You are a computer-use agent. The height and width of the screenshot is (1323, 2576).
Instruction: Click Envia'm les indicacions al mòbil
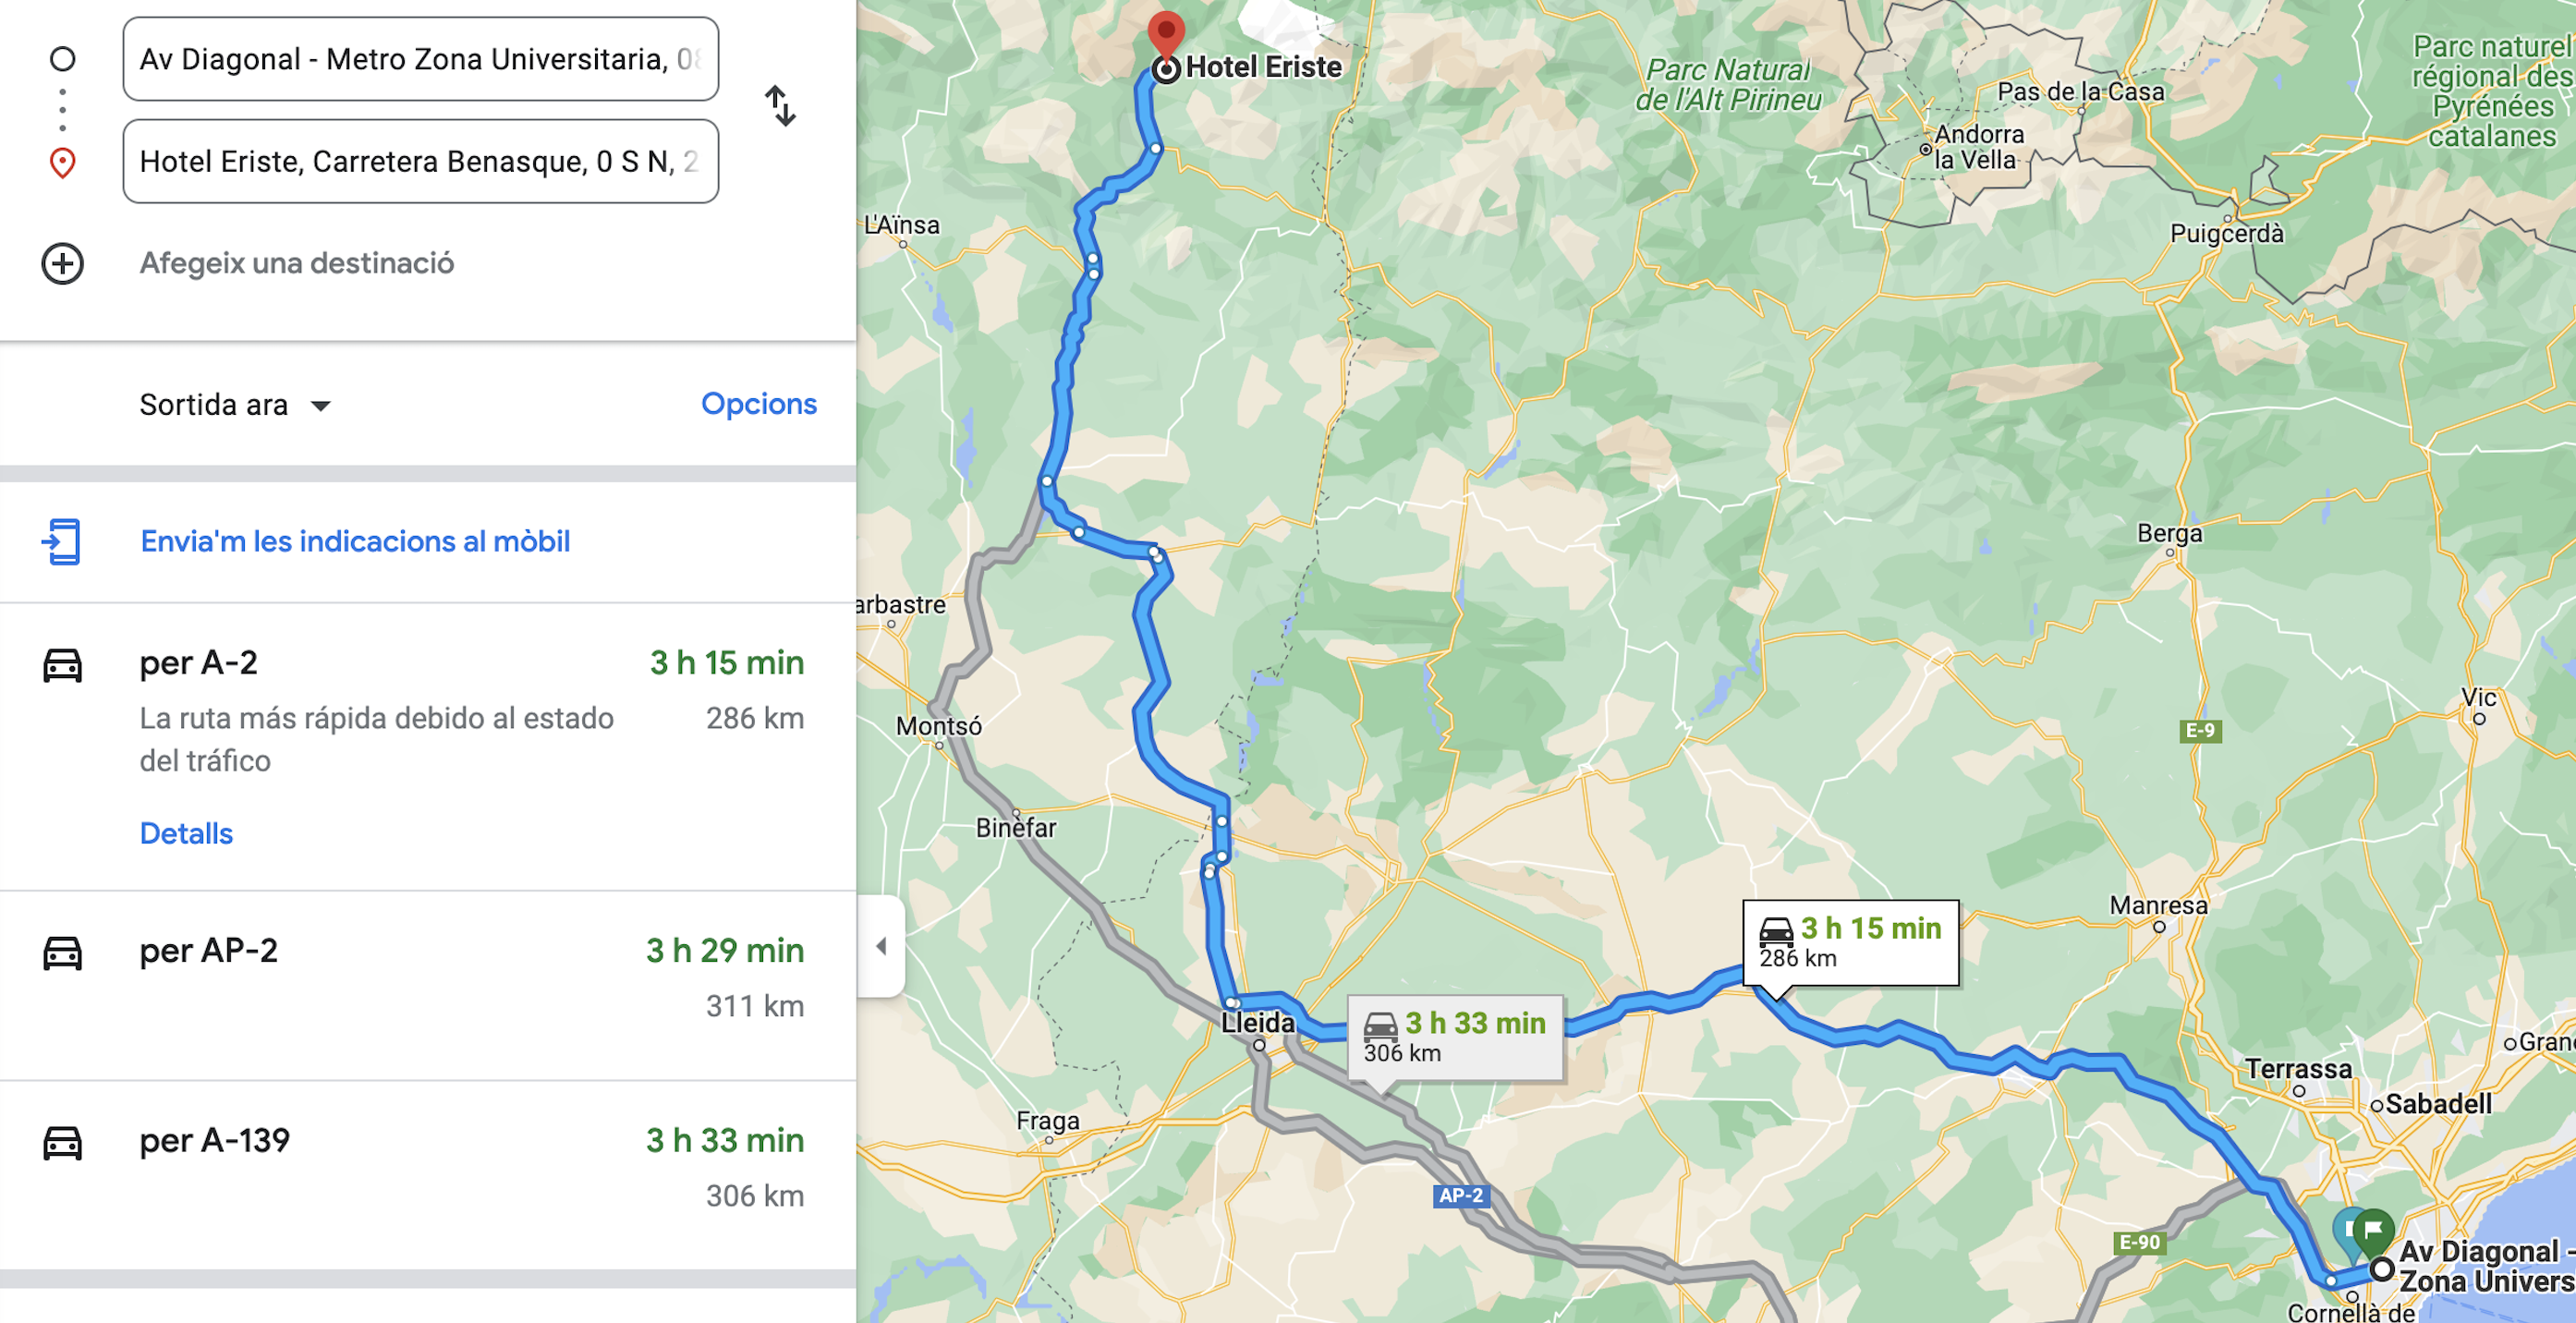(355, 541)
